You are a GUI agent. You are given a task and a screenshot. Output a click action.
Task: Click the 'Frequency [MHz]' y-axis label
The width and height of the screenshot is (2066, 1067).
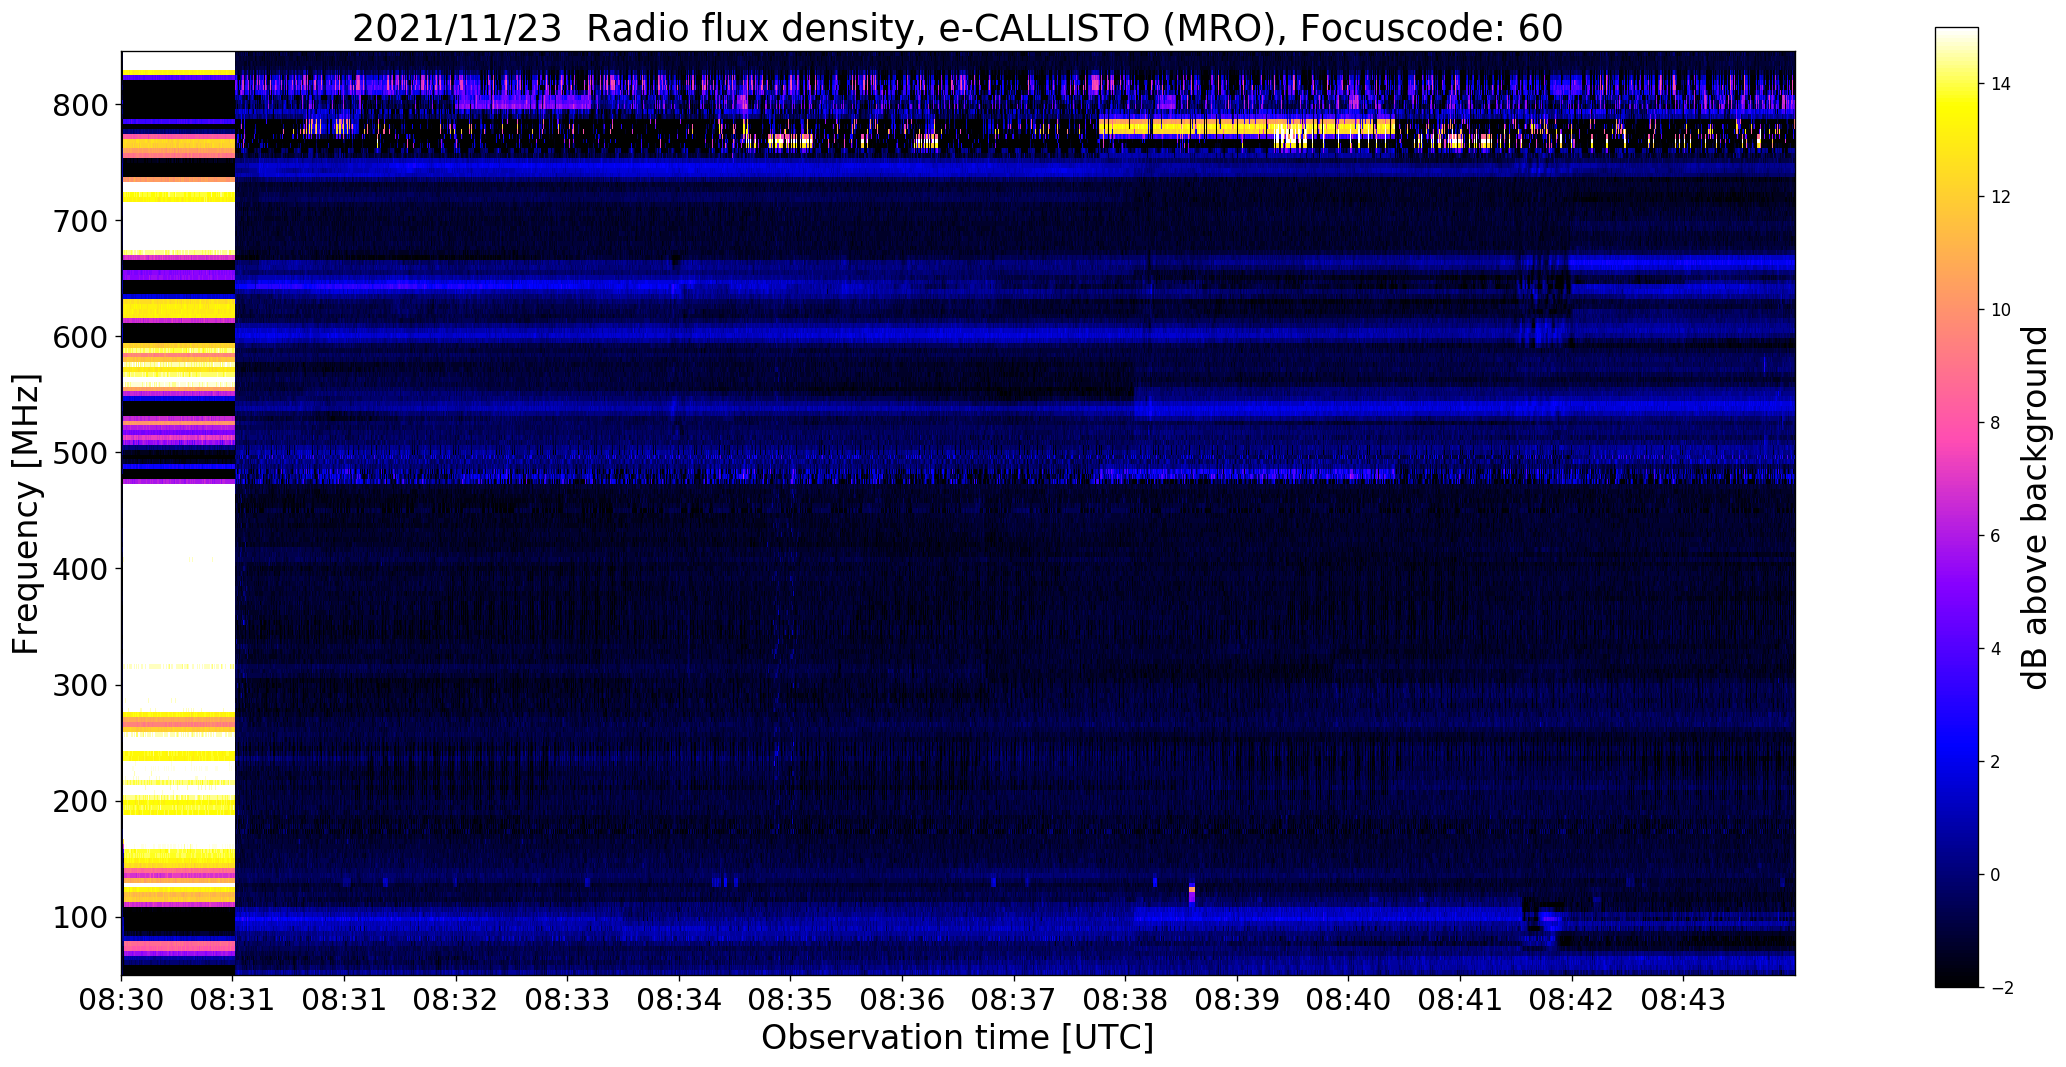click(27, 514)
